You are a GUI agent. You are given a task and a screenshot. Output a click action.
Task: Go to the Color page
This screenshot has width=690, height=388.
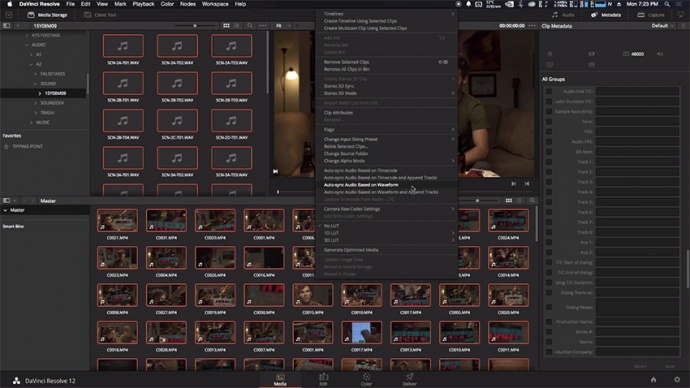tap(366, 380)
